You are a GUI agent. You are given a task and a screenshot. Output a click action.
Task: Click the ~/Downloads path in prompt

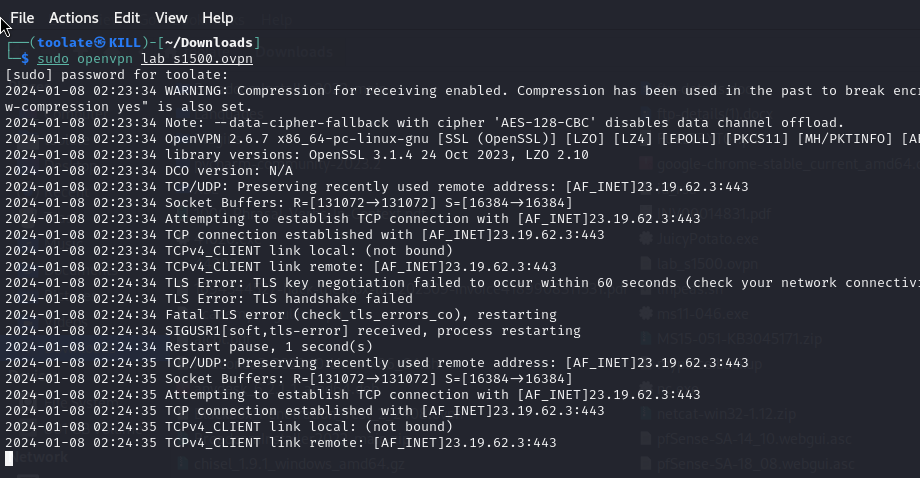click(208, 43)
